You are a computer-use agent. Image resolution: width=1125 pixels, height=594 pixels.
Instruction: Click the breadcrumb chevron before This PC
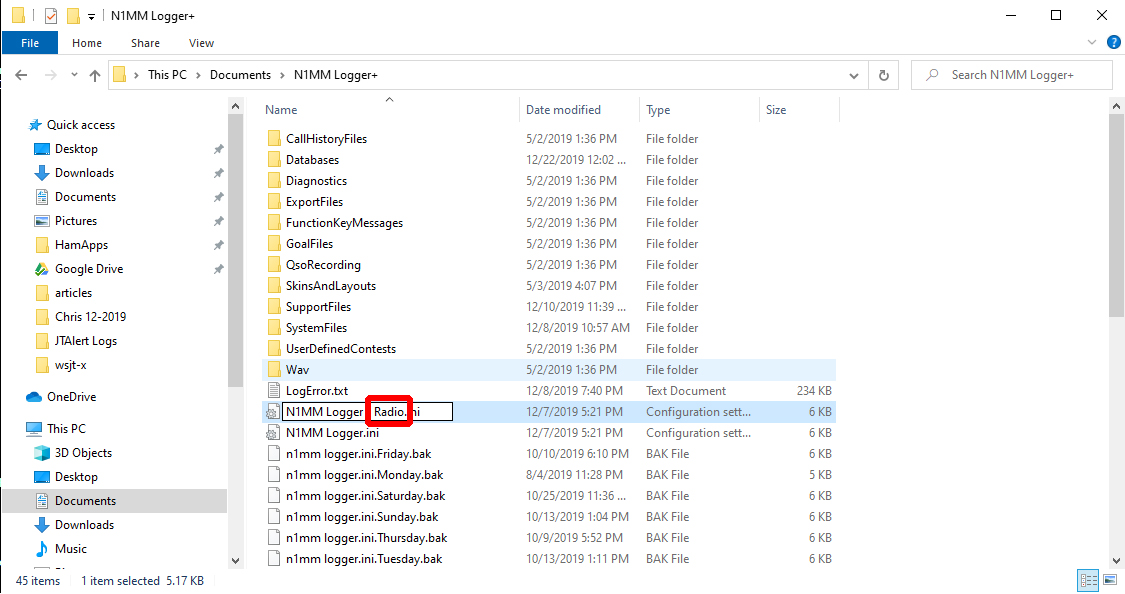pyautogui.click(x=136, y=75)
